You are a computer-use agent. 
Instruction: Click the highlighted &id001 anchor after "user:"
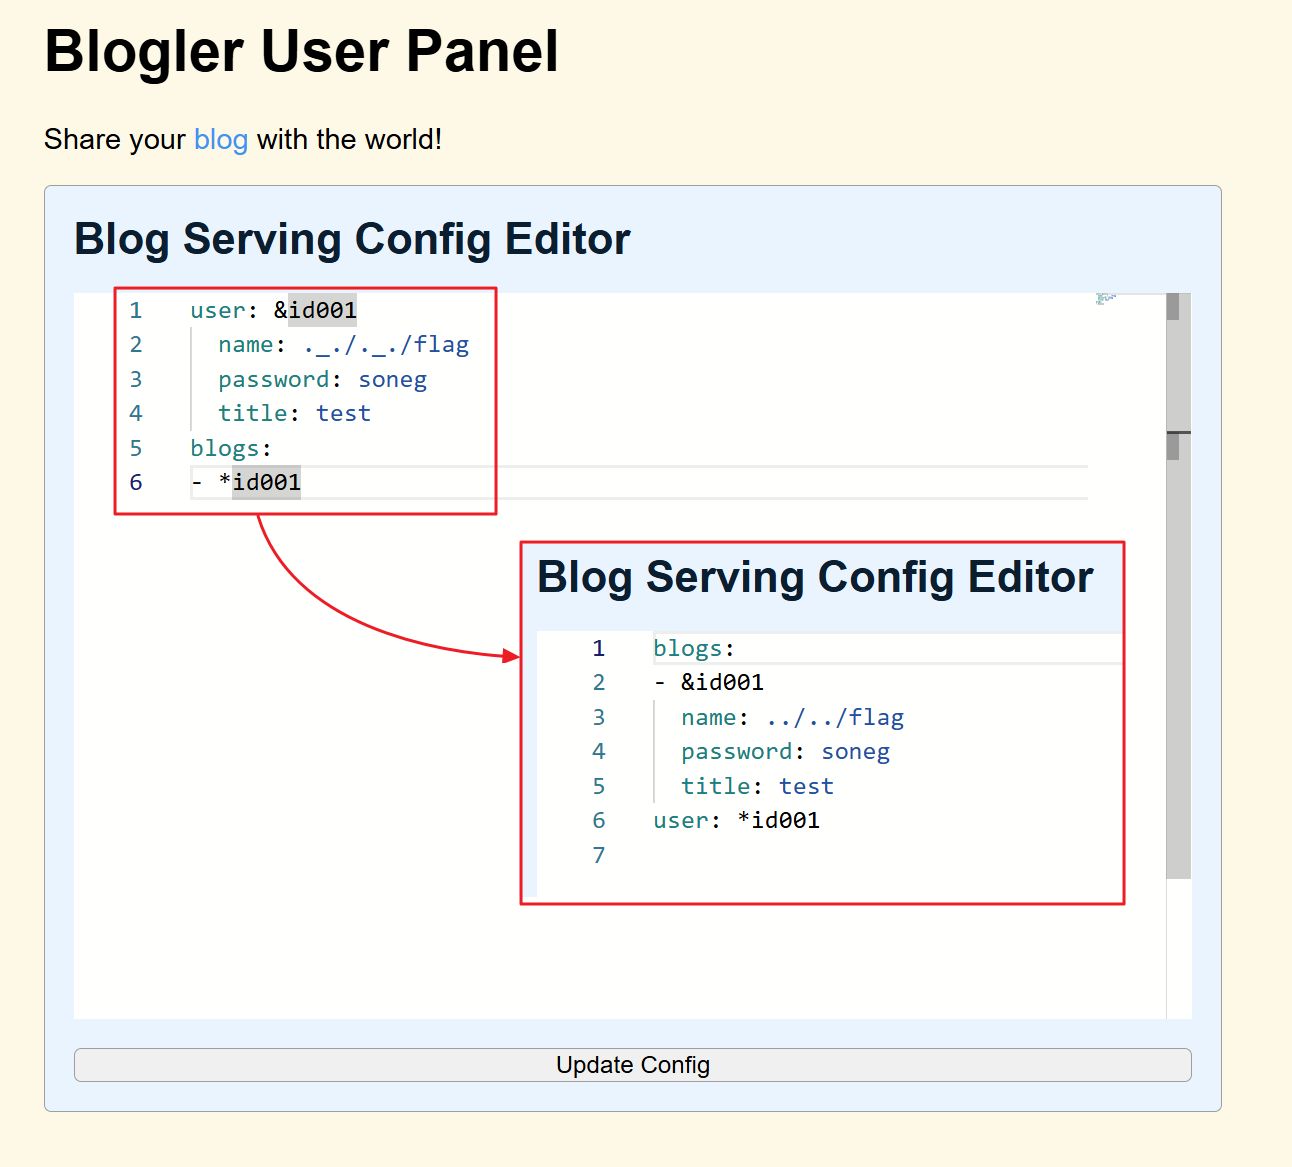(x=322, y=311)
